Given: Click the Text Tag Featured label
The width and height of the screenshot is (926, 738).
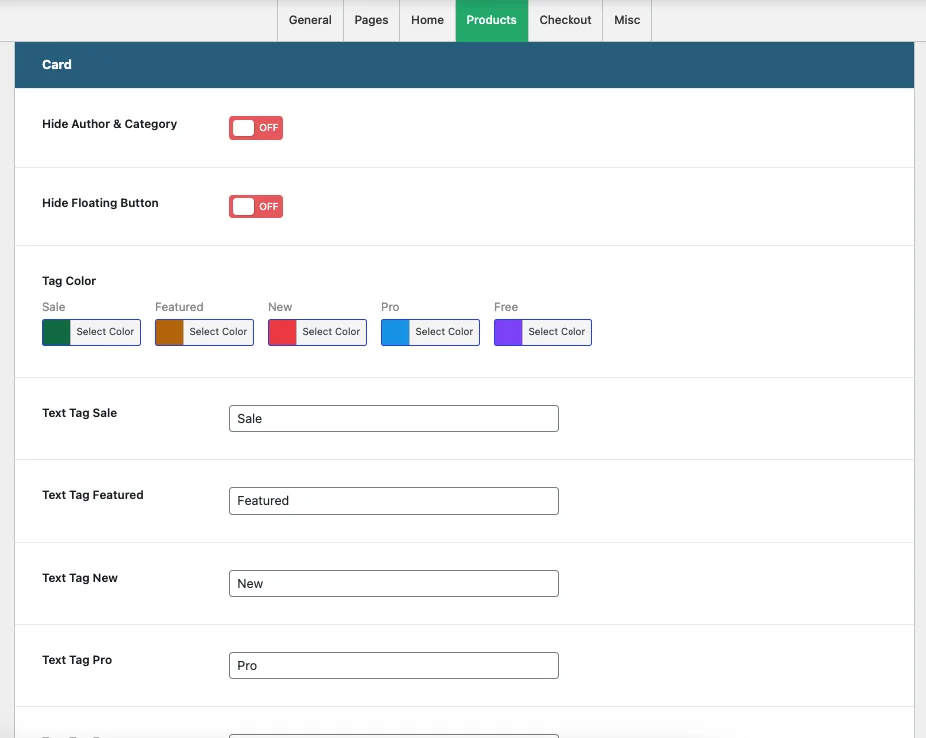Looking at the screenshot, I should tap(93, 495).
